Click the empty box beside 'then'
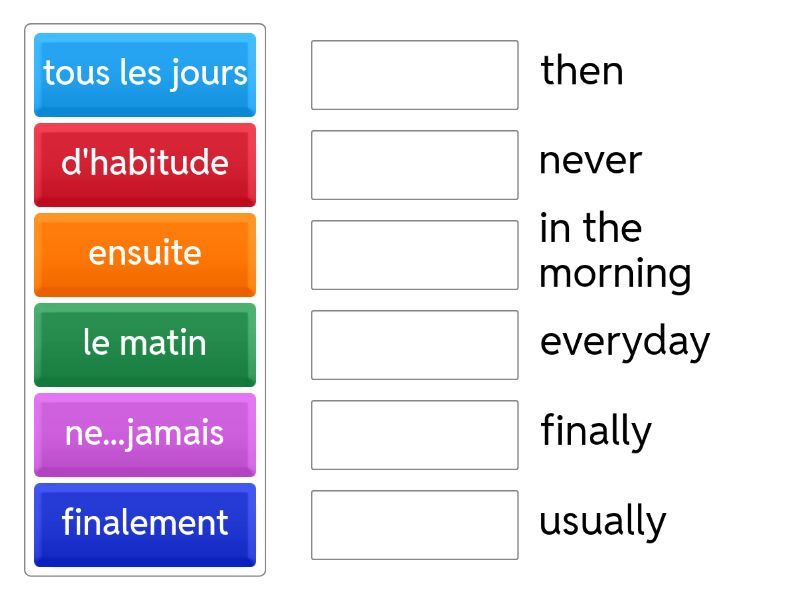Viewport: 800px width, 600px height. pyautogui.click(x=414, y=75)
